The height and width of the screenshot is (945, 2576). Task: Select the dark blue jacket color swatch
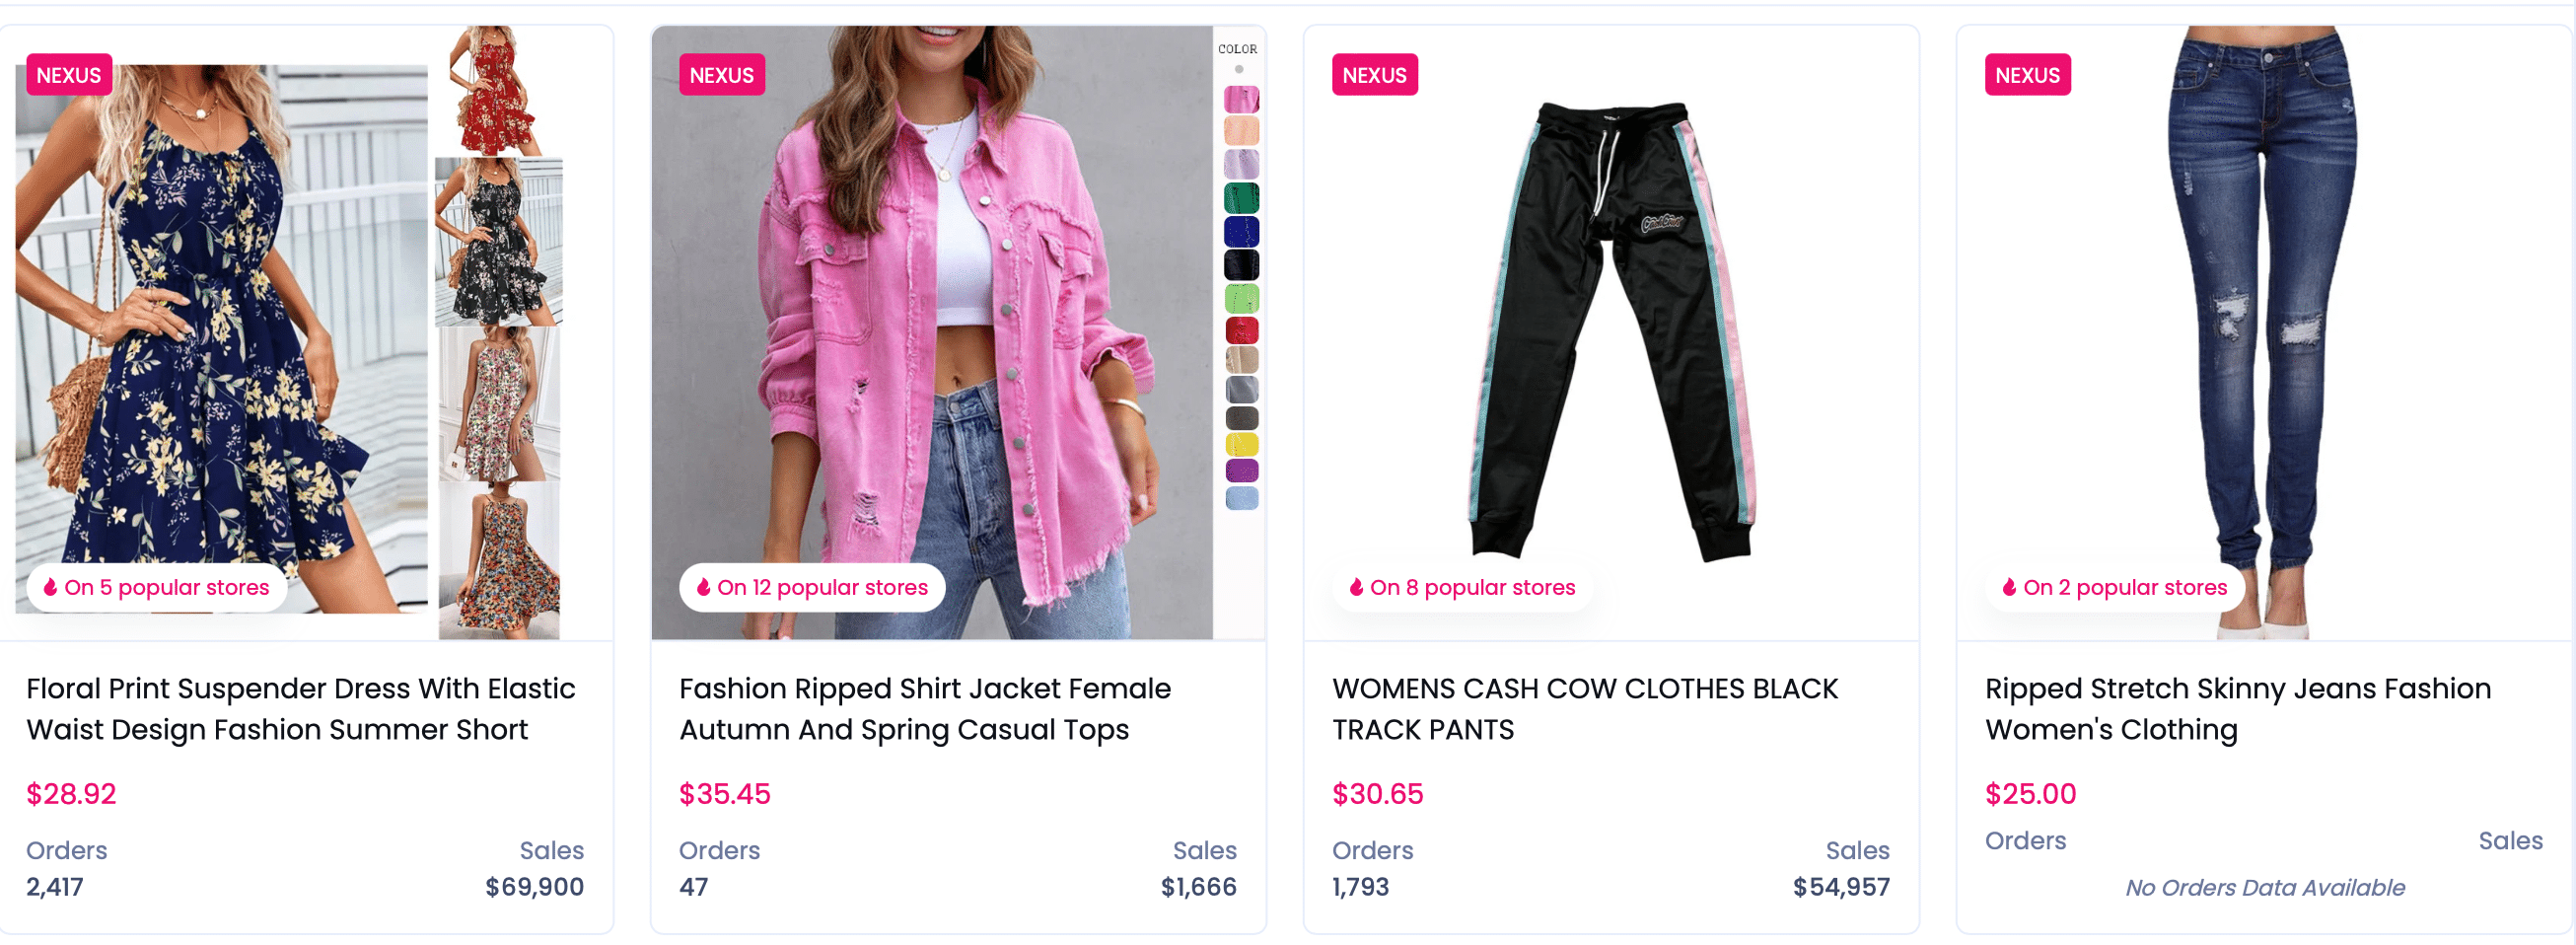click(x=1242, y=231)
